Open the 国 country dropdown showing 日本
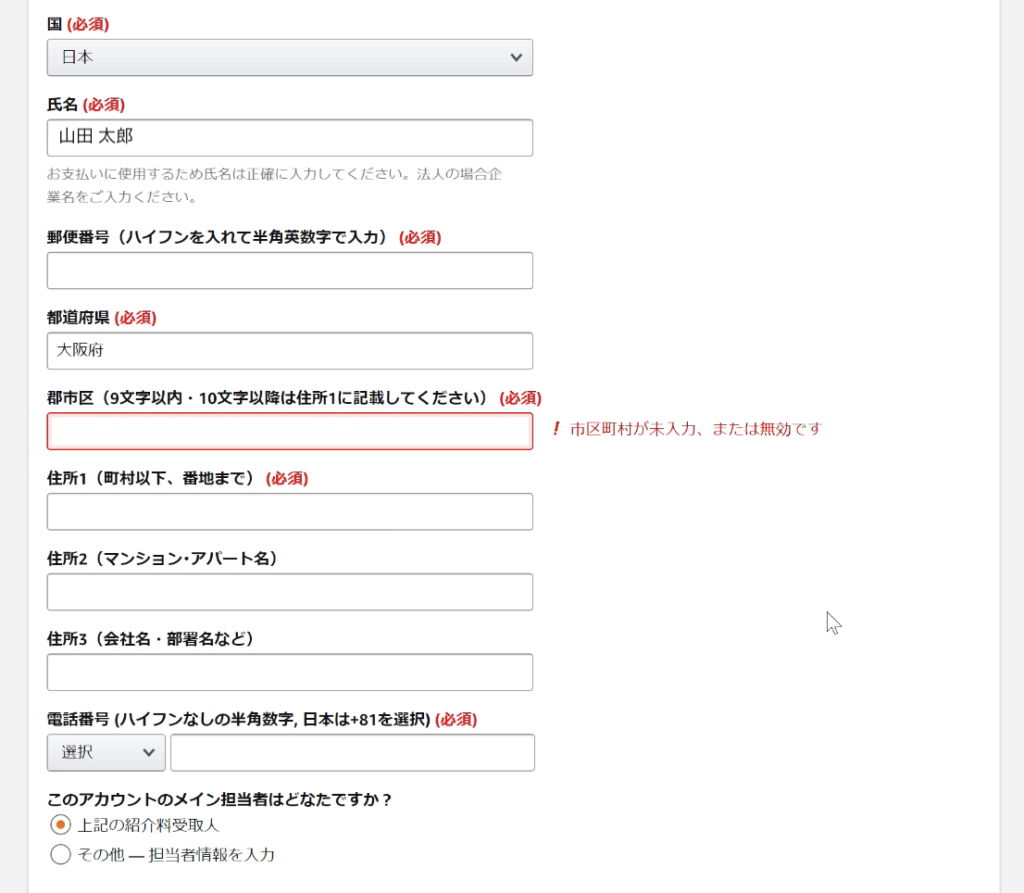1024x893 pixels. pyautogui.click(x=289, y=57)
